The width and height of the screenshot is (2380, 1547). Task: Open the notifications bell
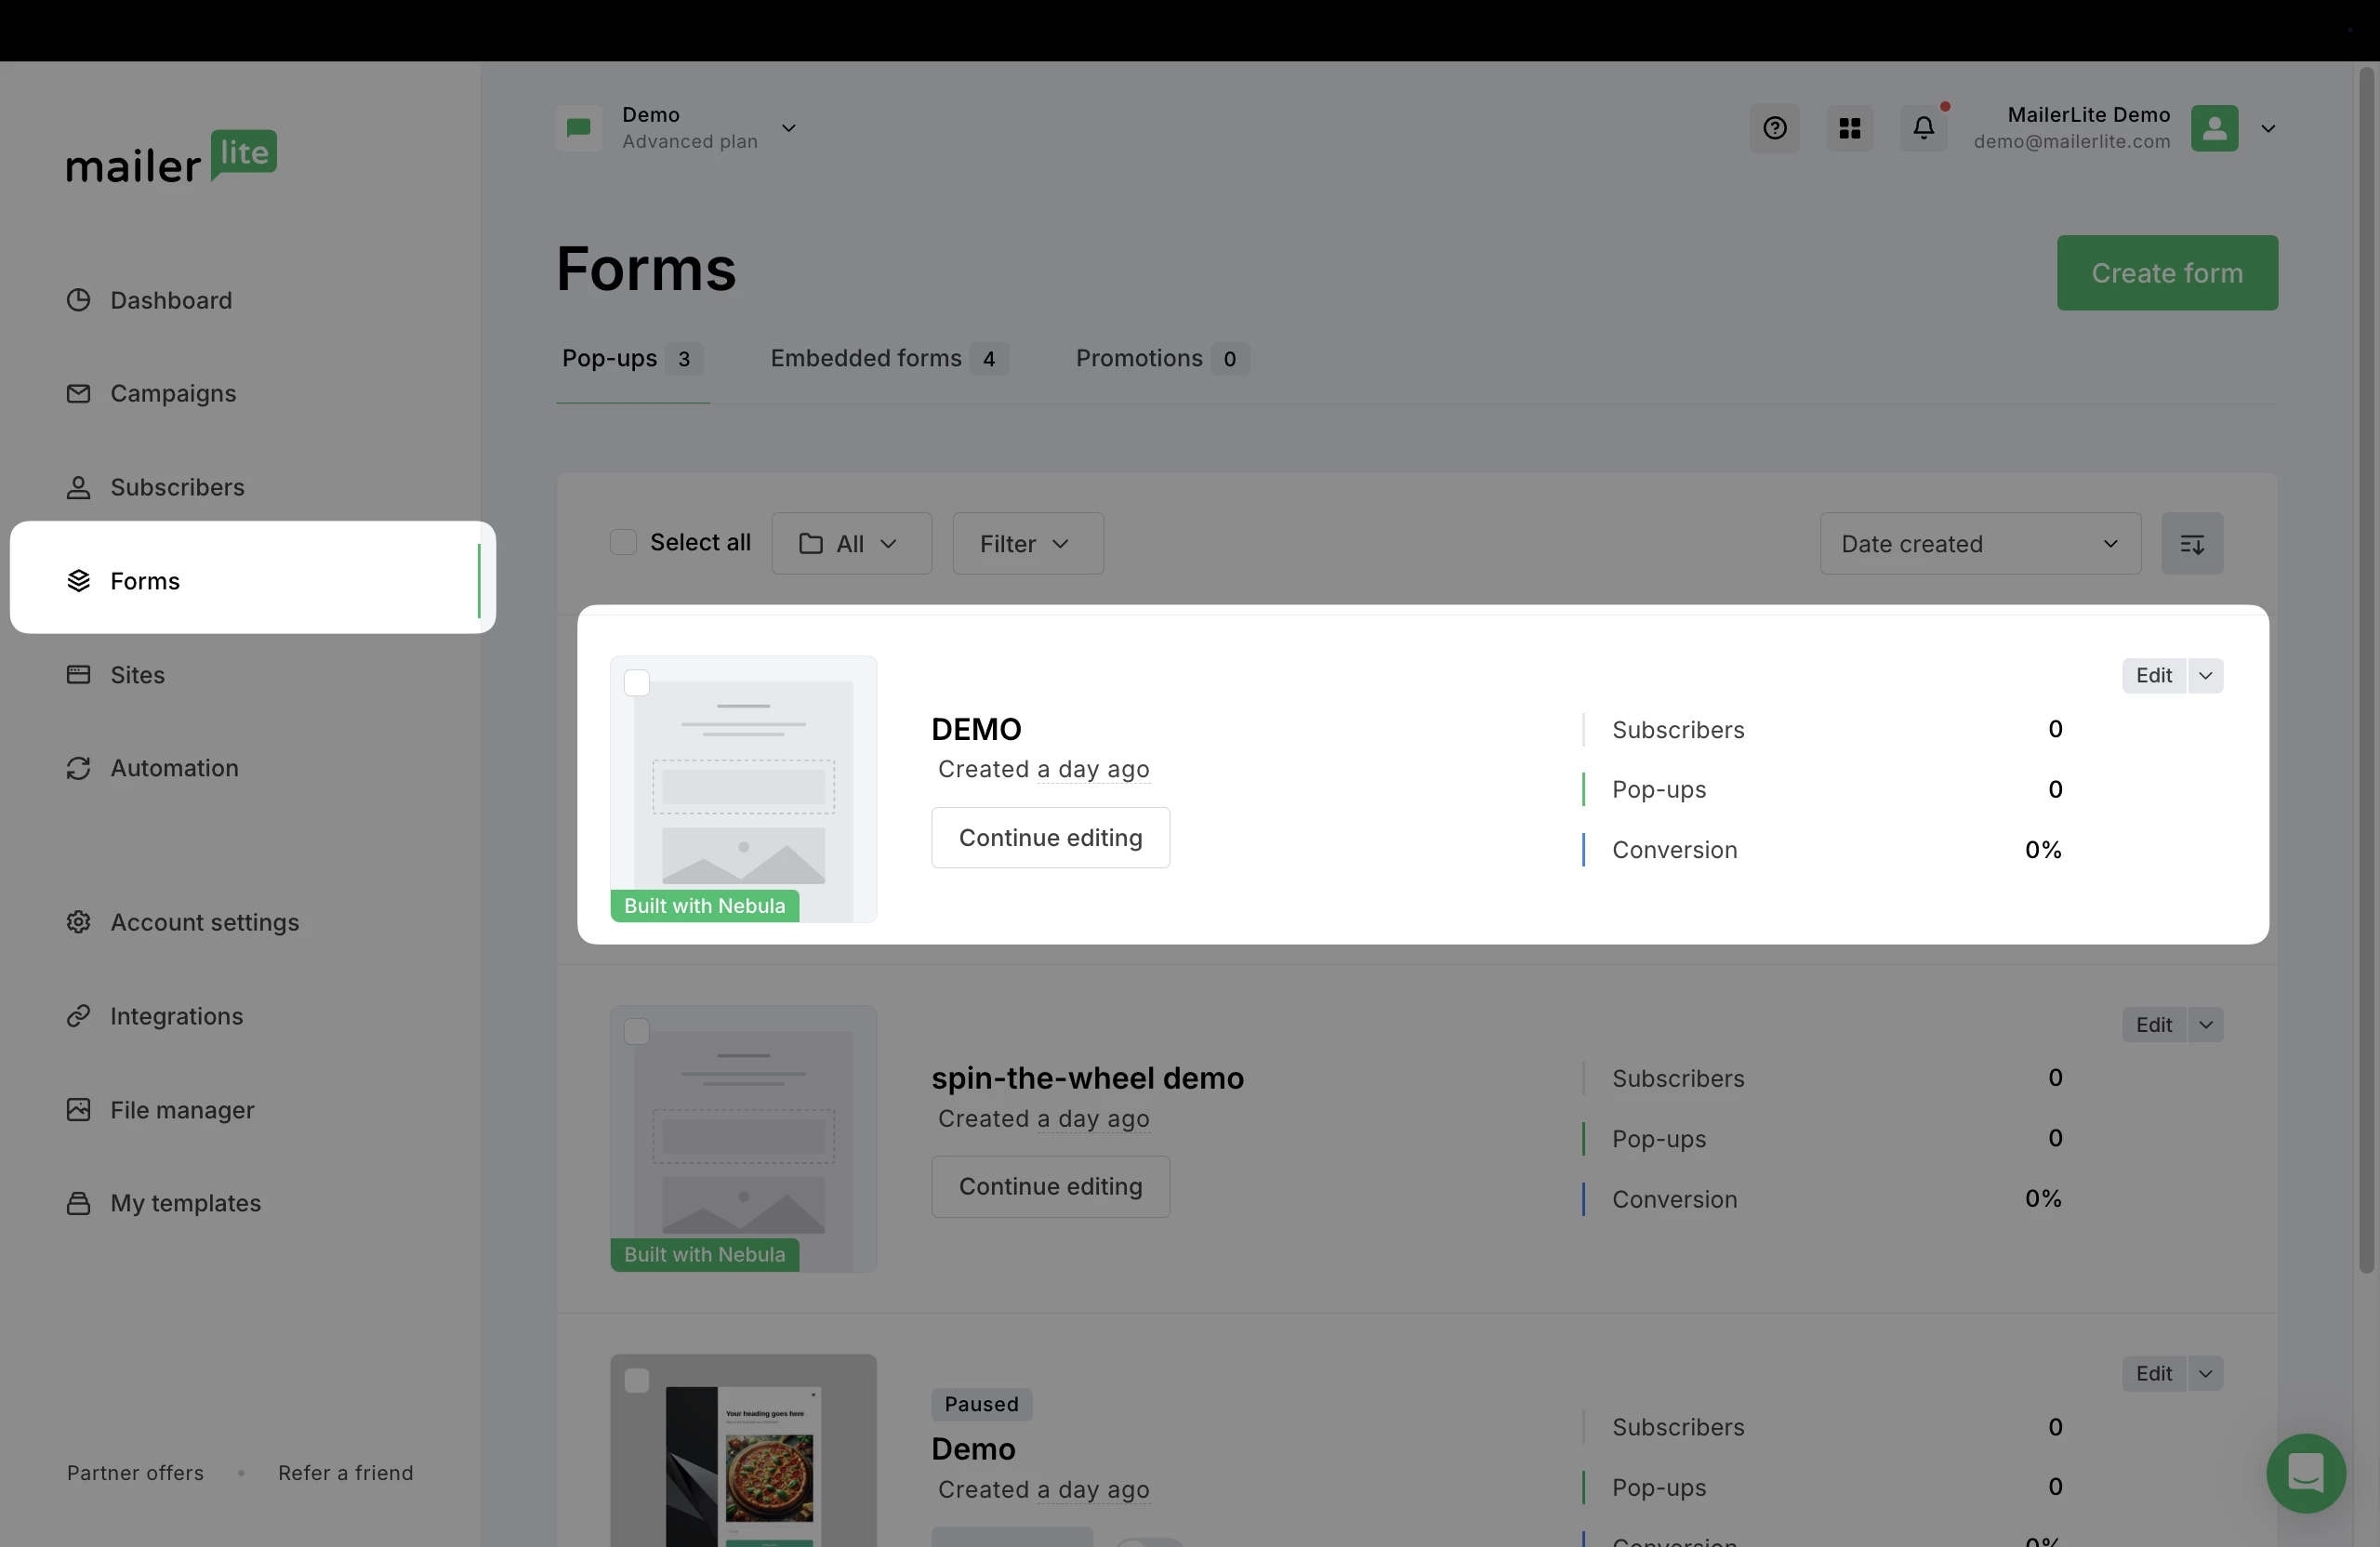coord(1923,128)
